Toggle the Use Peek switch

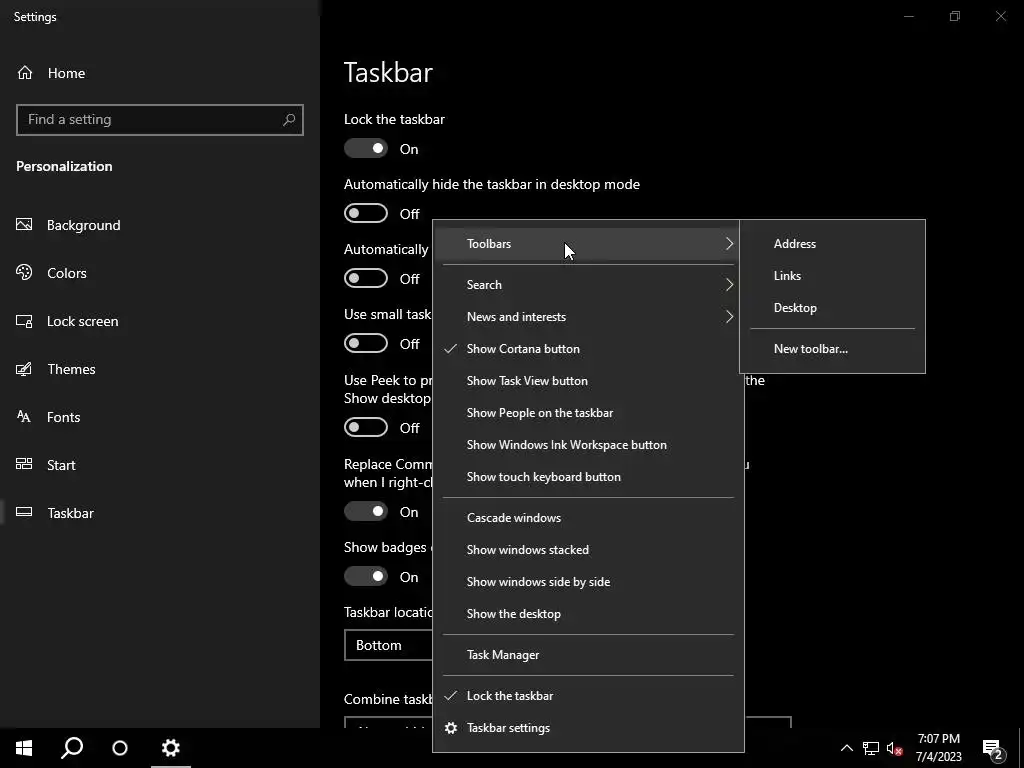(x=366, y=428)
